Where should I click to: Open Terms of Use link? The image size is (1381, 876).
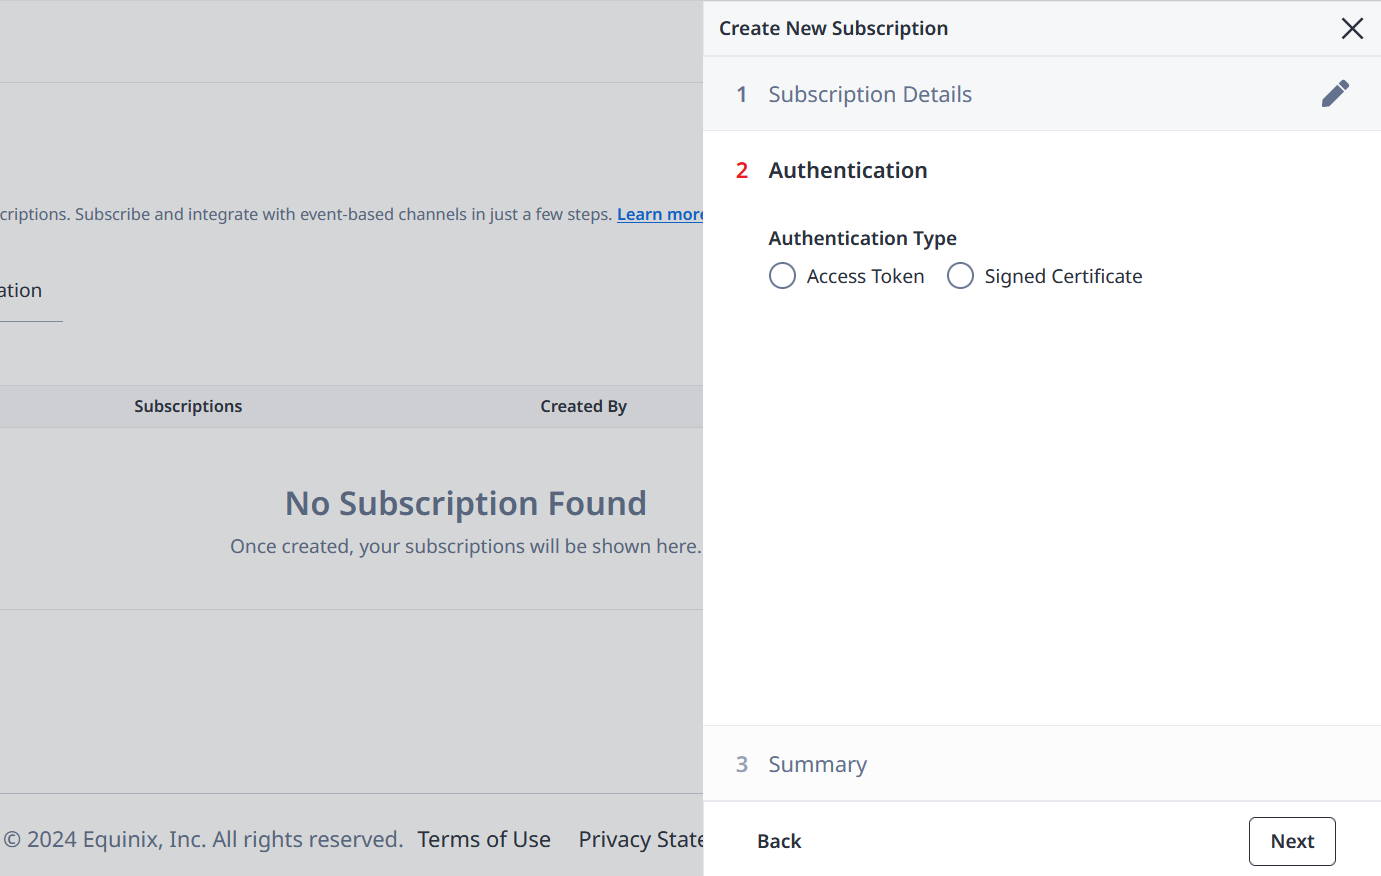(x=484, y=839)
